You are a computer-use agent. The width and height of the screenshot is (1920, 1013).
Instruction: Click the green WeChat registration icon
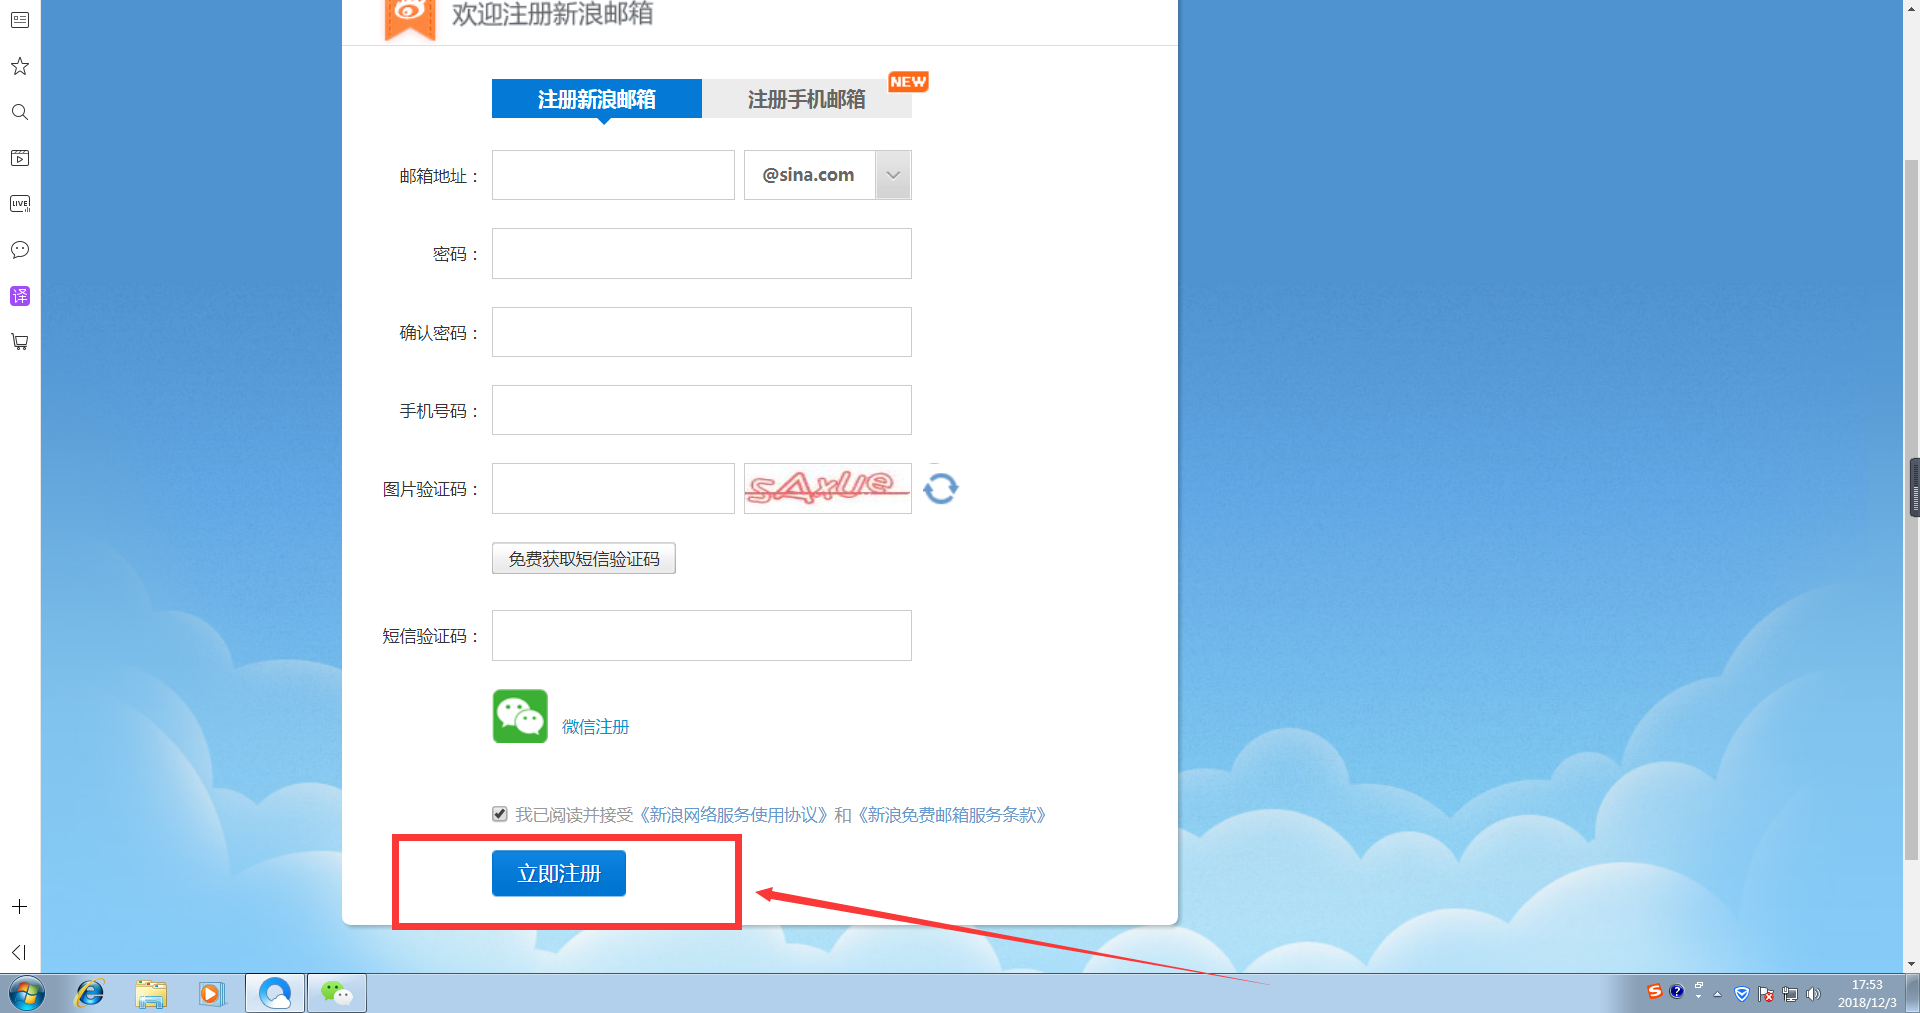pos(520,716)
